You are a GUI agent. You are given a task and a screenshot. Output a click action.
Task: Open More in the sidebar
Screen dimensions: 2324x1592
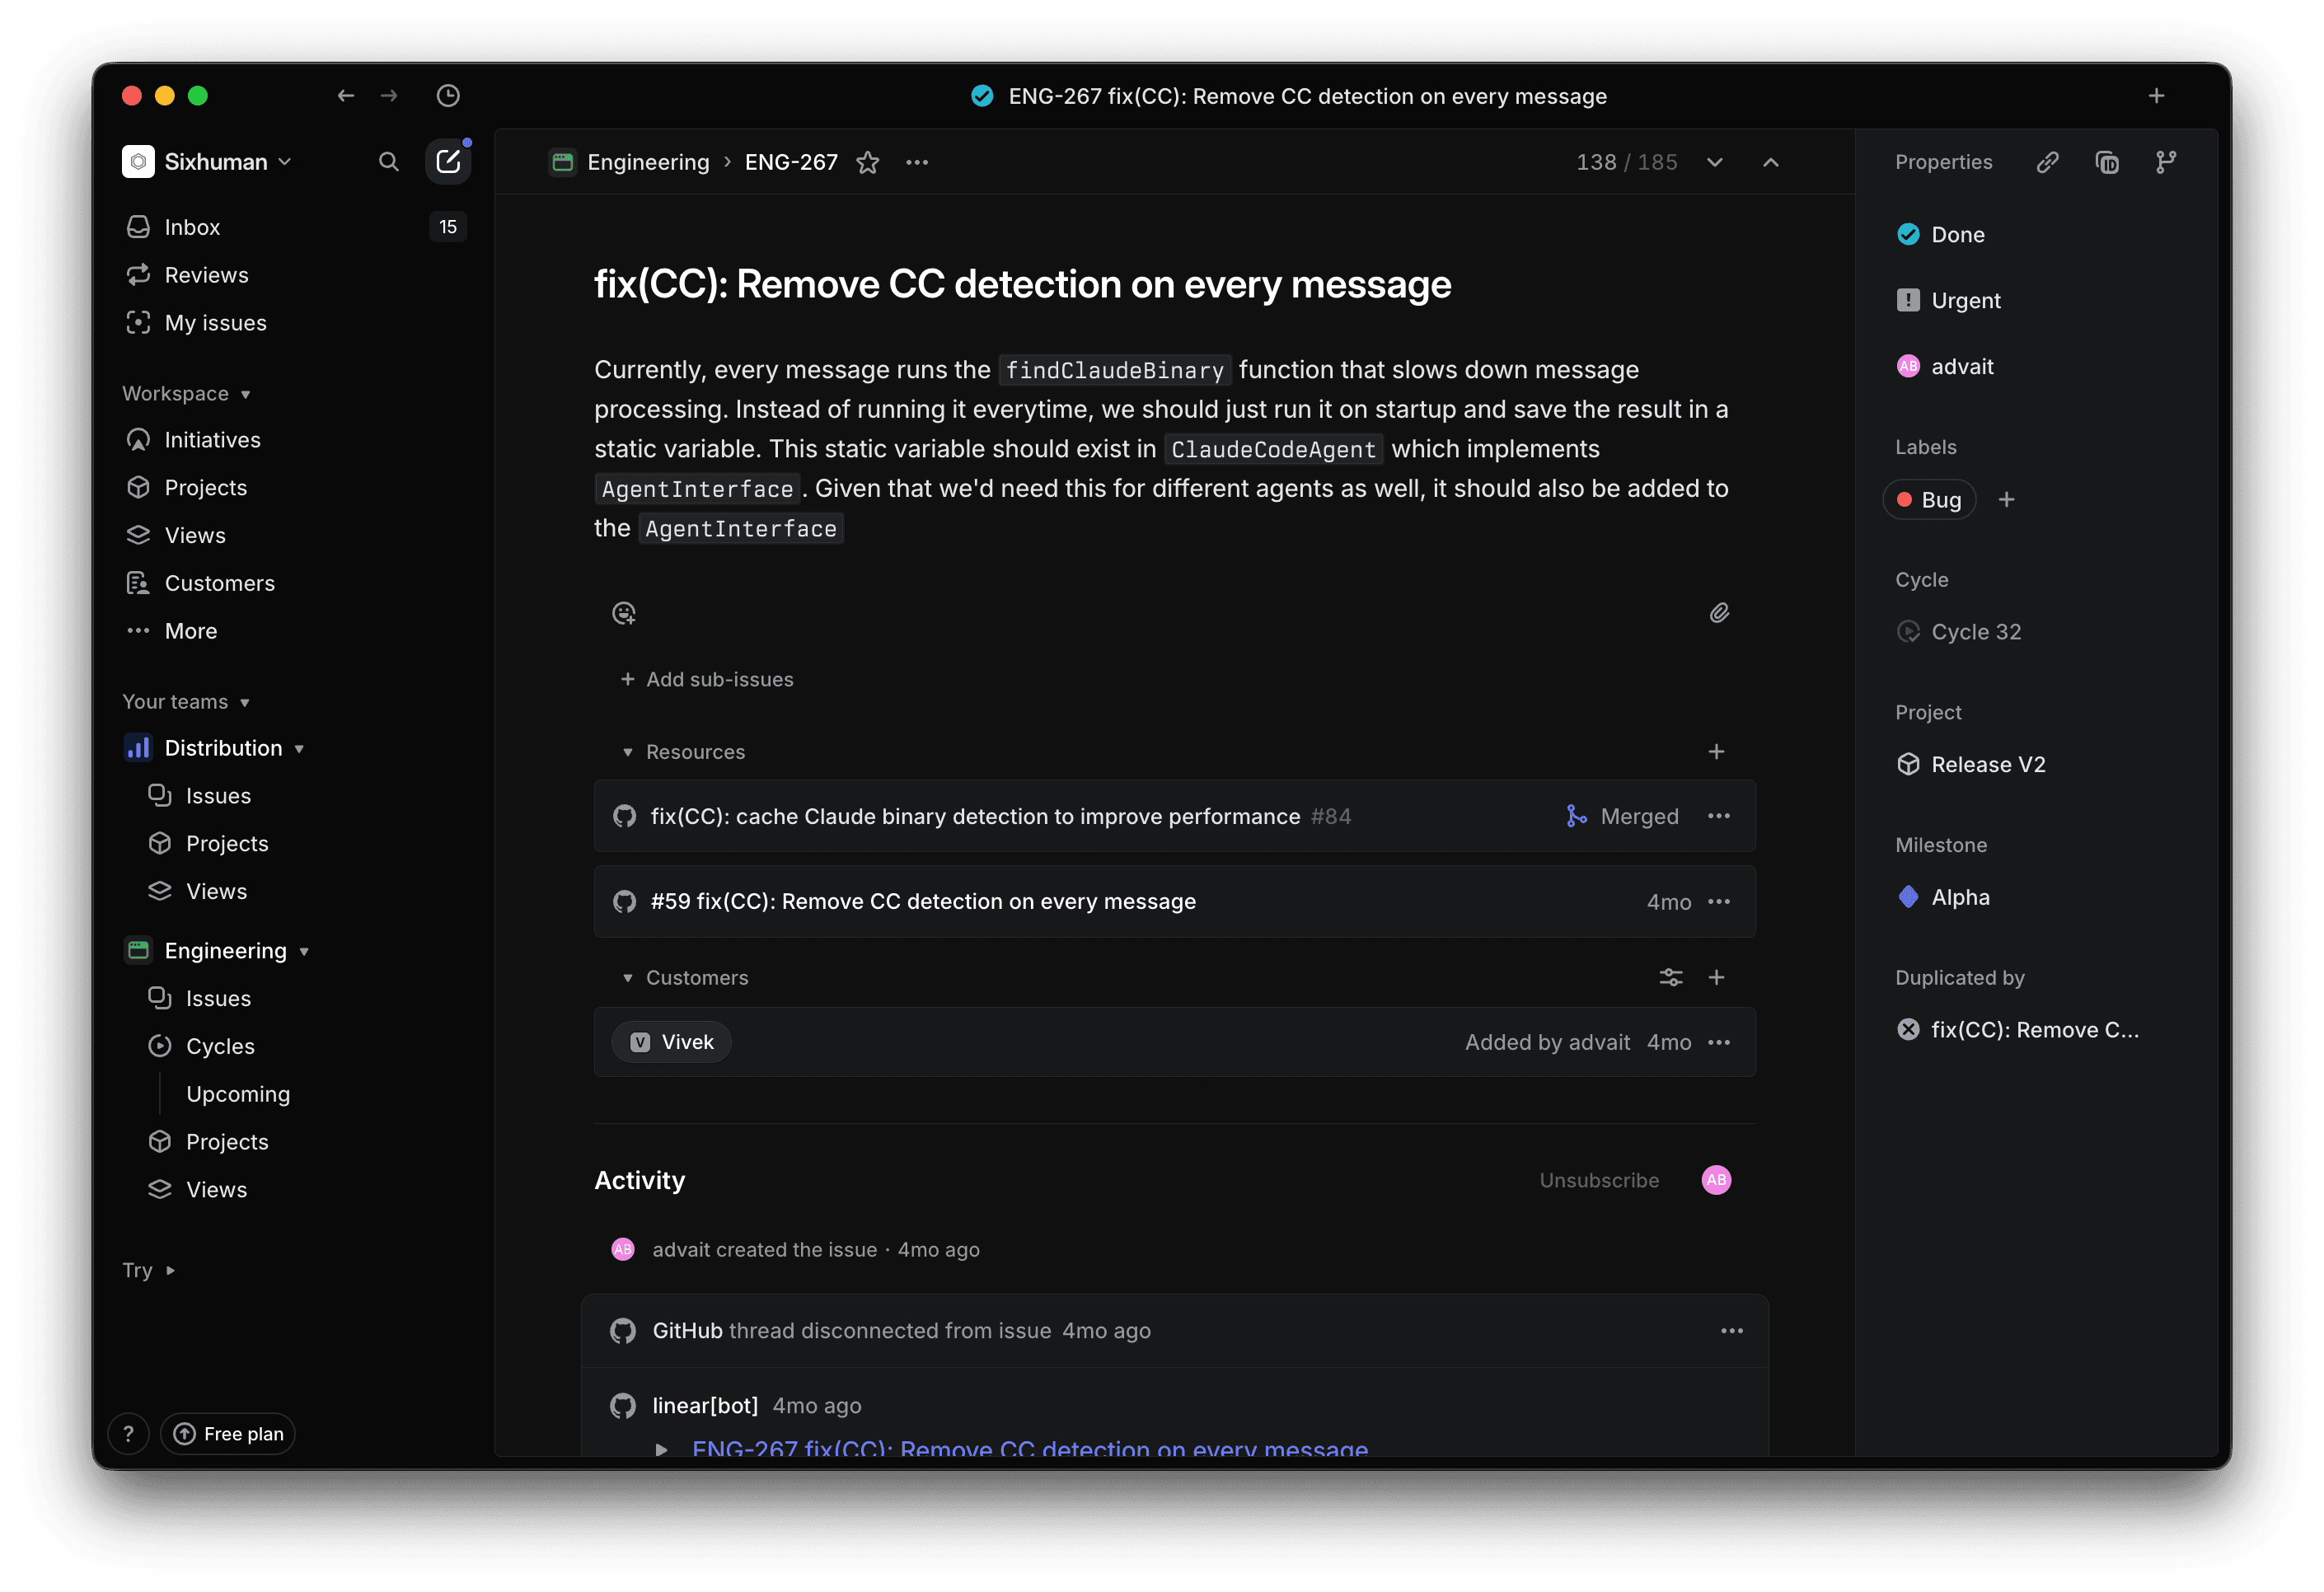tap(294, 631)
